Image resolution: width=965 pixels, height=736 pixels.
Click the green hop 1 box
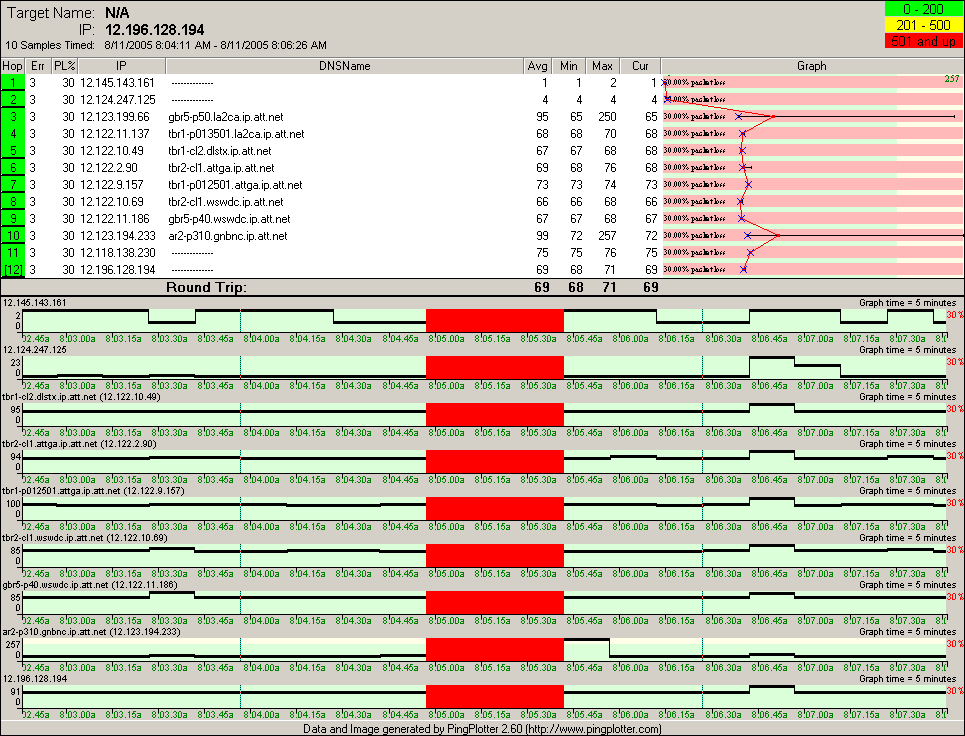pyautogui.click(x=13, y=82)
